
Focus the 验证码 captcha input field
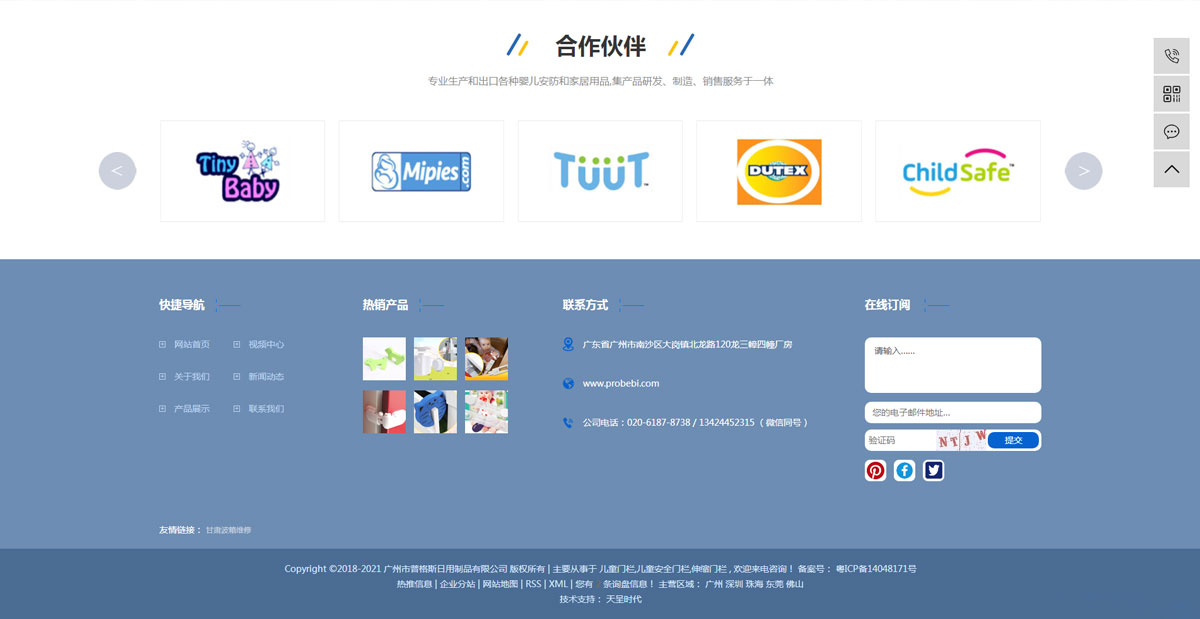(x=900, y=440)
